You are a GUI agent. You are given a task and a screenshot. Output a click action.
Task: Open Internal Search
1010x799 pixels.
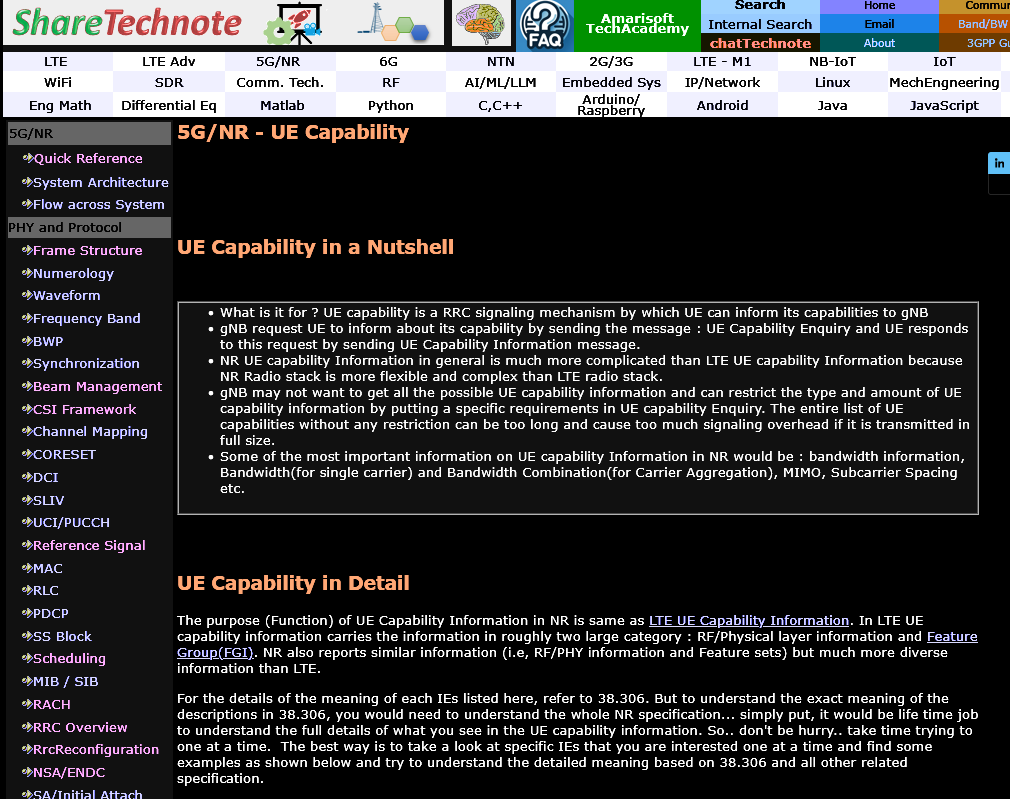click(x=760, y=24)
